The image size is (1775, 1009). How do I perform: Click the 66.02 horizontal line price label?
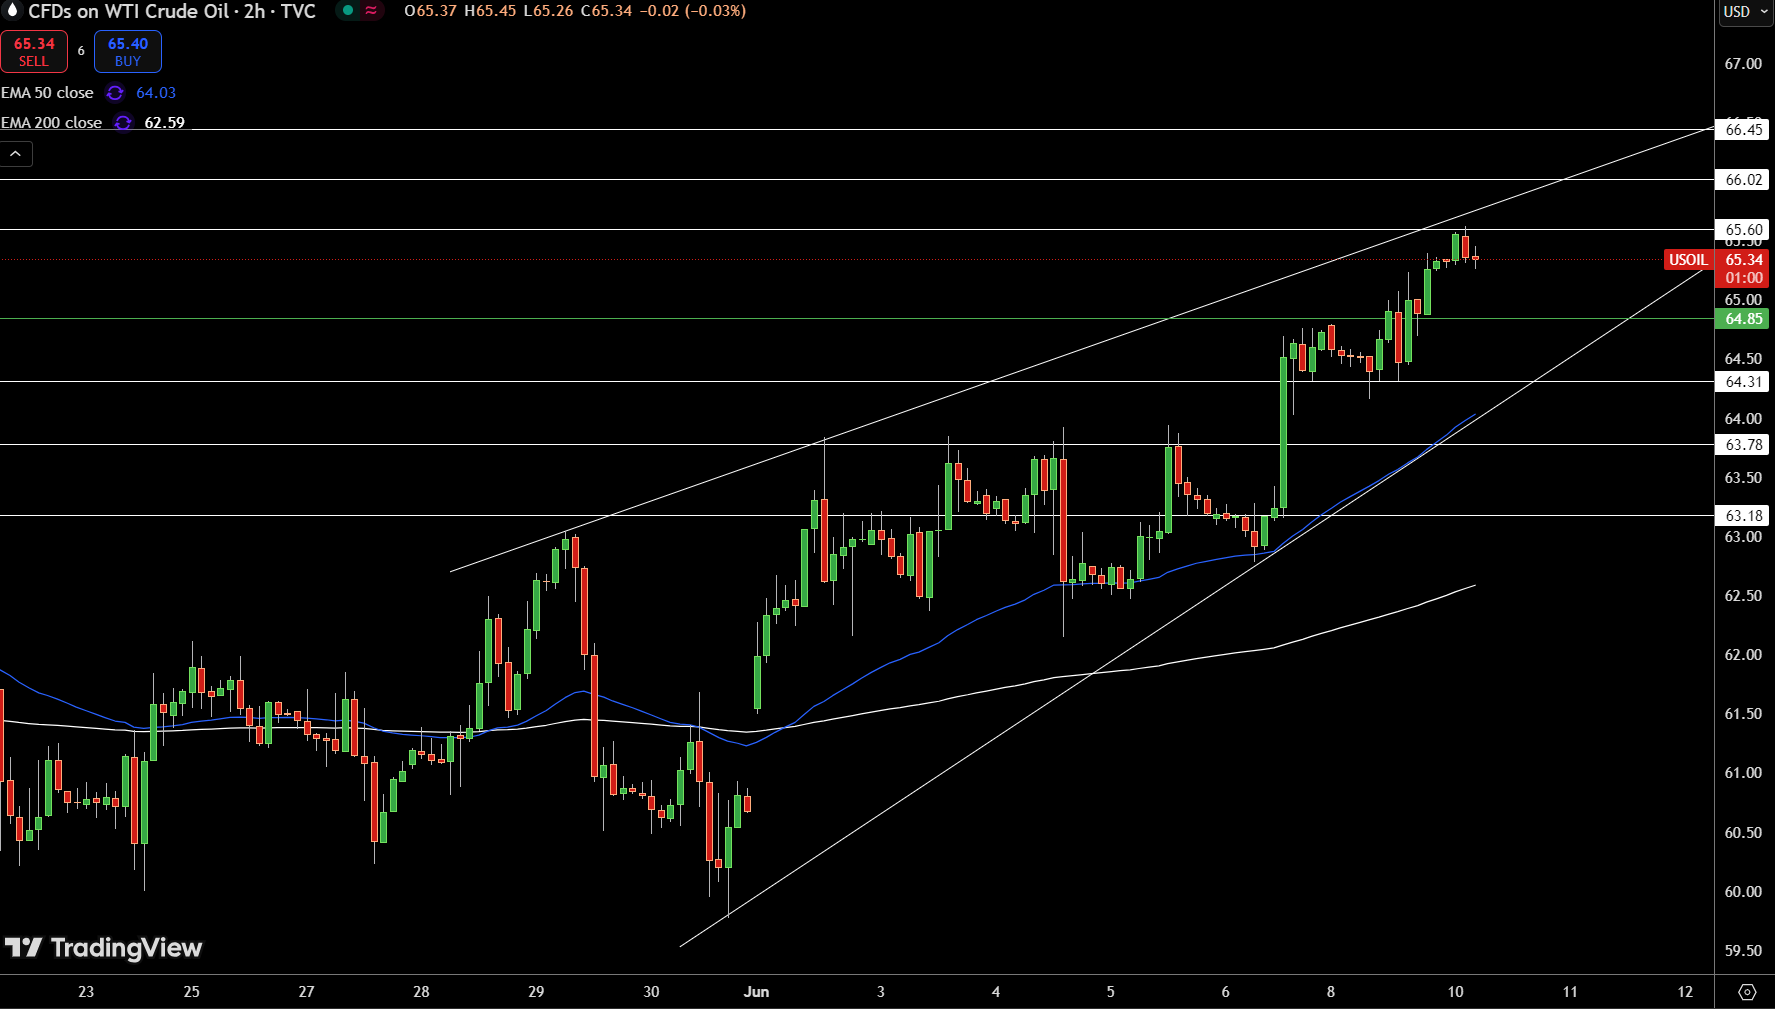click(1743, 180)
